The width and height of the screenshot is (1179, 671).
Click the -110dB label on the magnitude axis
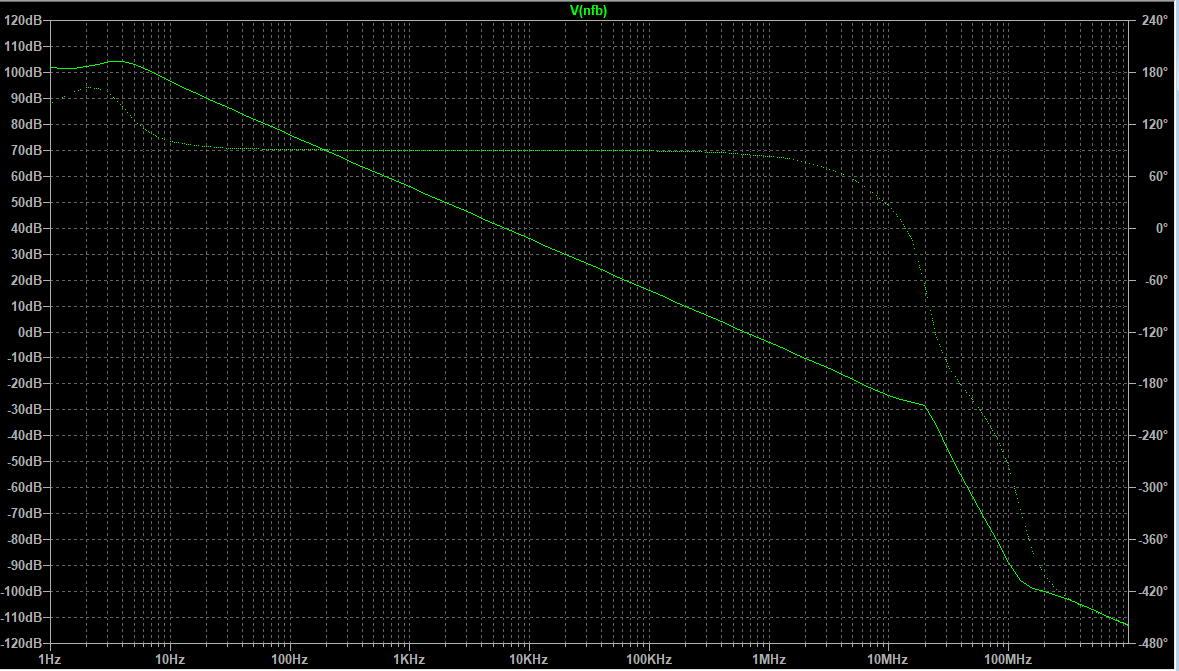point(22,617)
